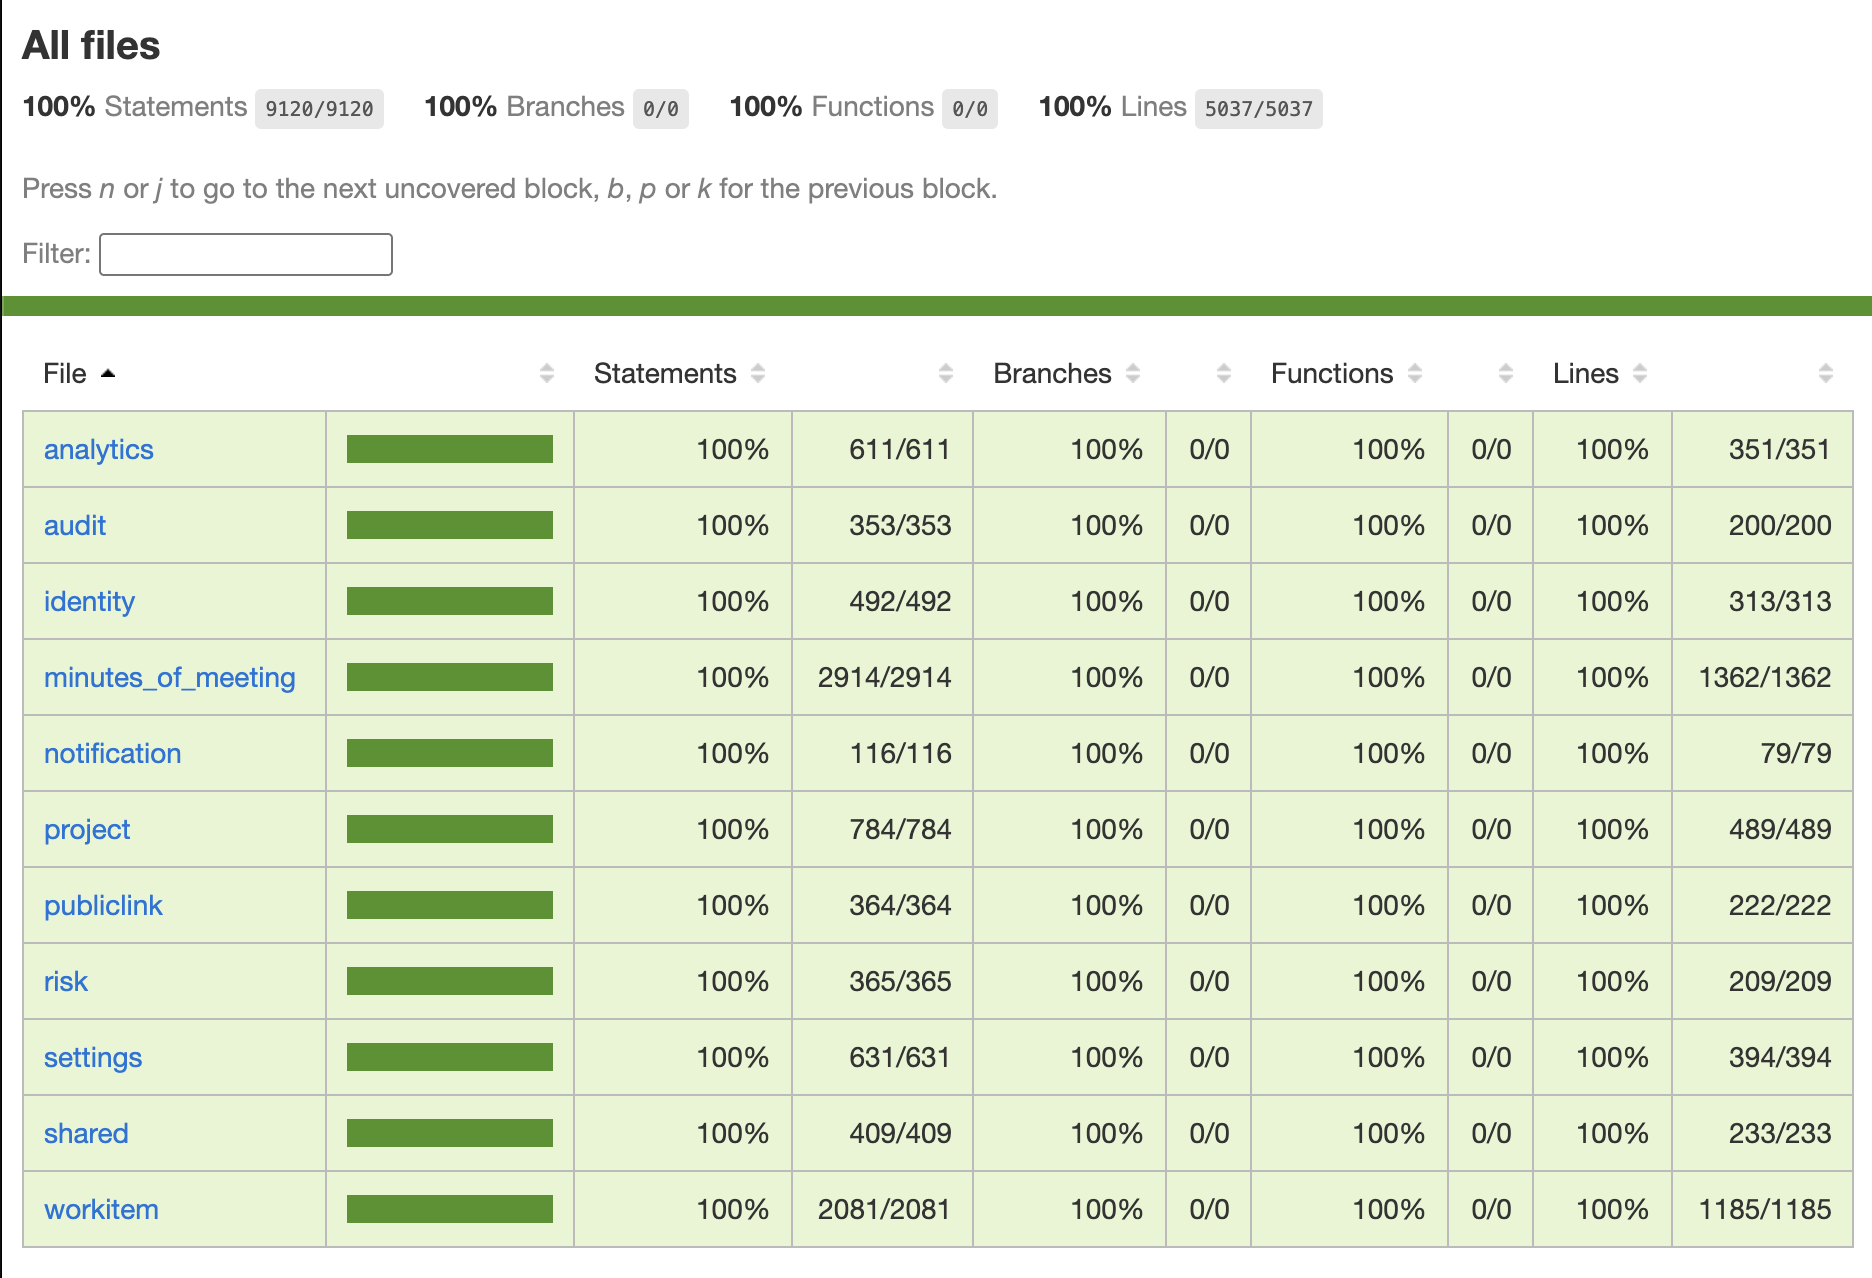Viewport: 1872px width, 1278px height.
Task: Click the 5037/5037 lines badge
Action: [1259, 109]
